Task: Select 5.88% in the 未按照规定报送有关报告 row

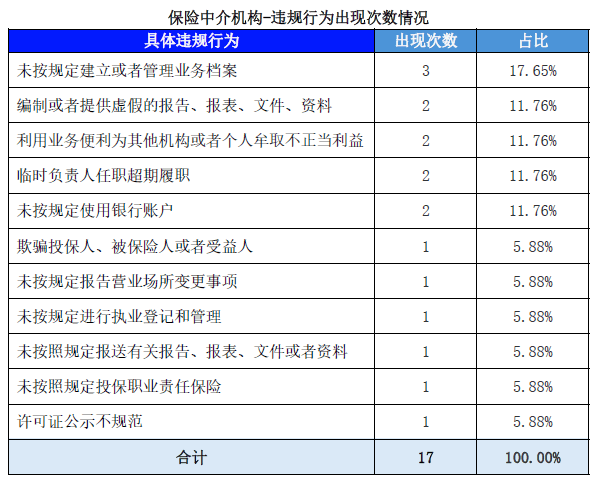Action: pos(533,352)
